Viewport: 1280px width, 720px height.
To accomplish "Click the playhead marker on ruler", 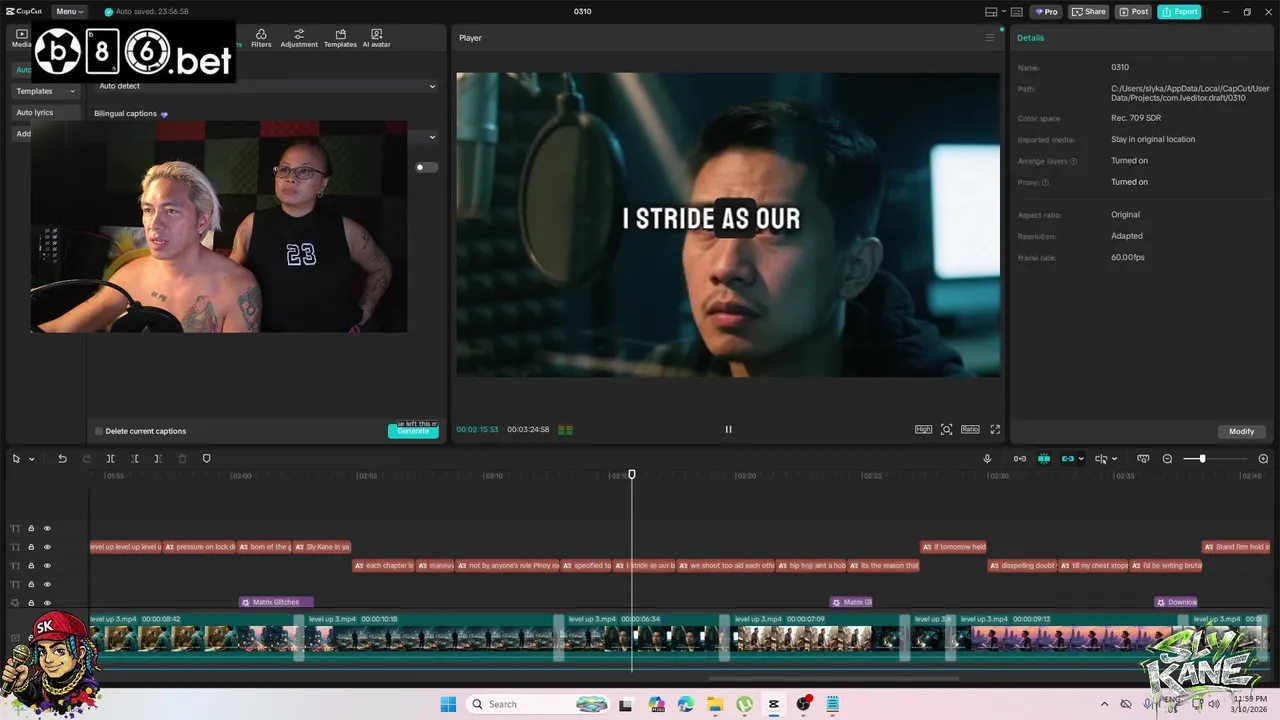I will tap(631, 474).
